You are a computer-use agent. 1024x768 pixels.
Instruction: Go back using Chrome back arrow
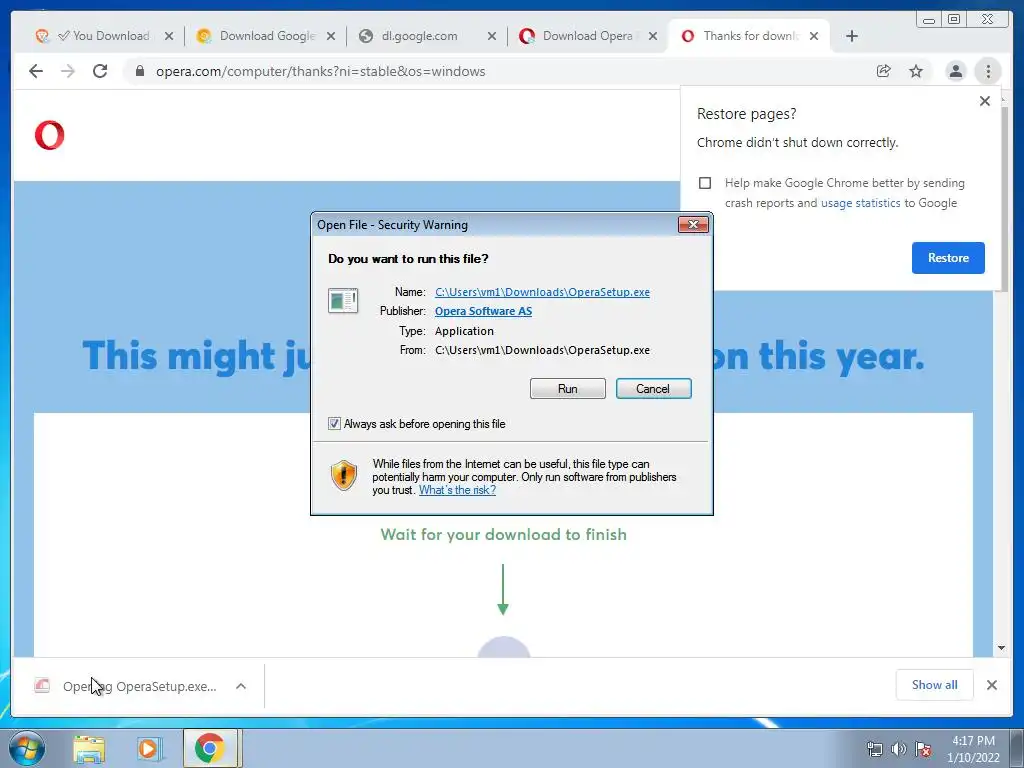[x=36, y=71]
